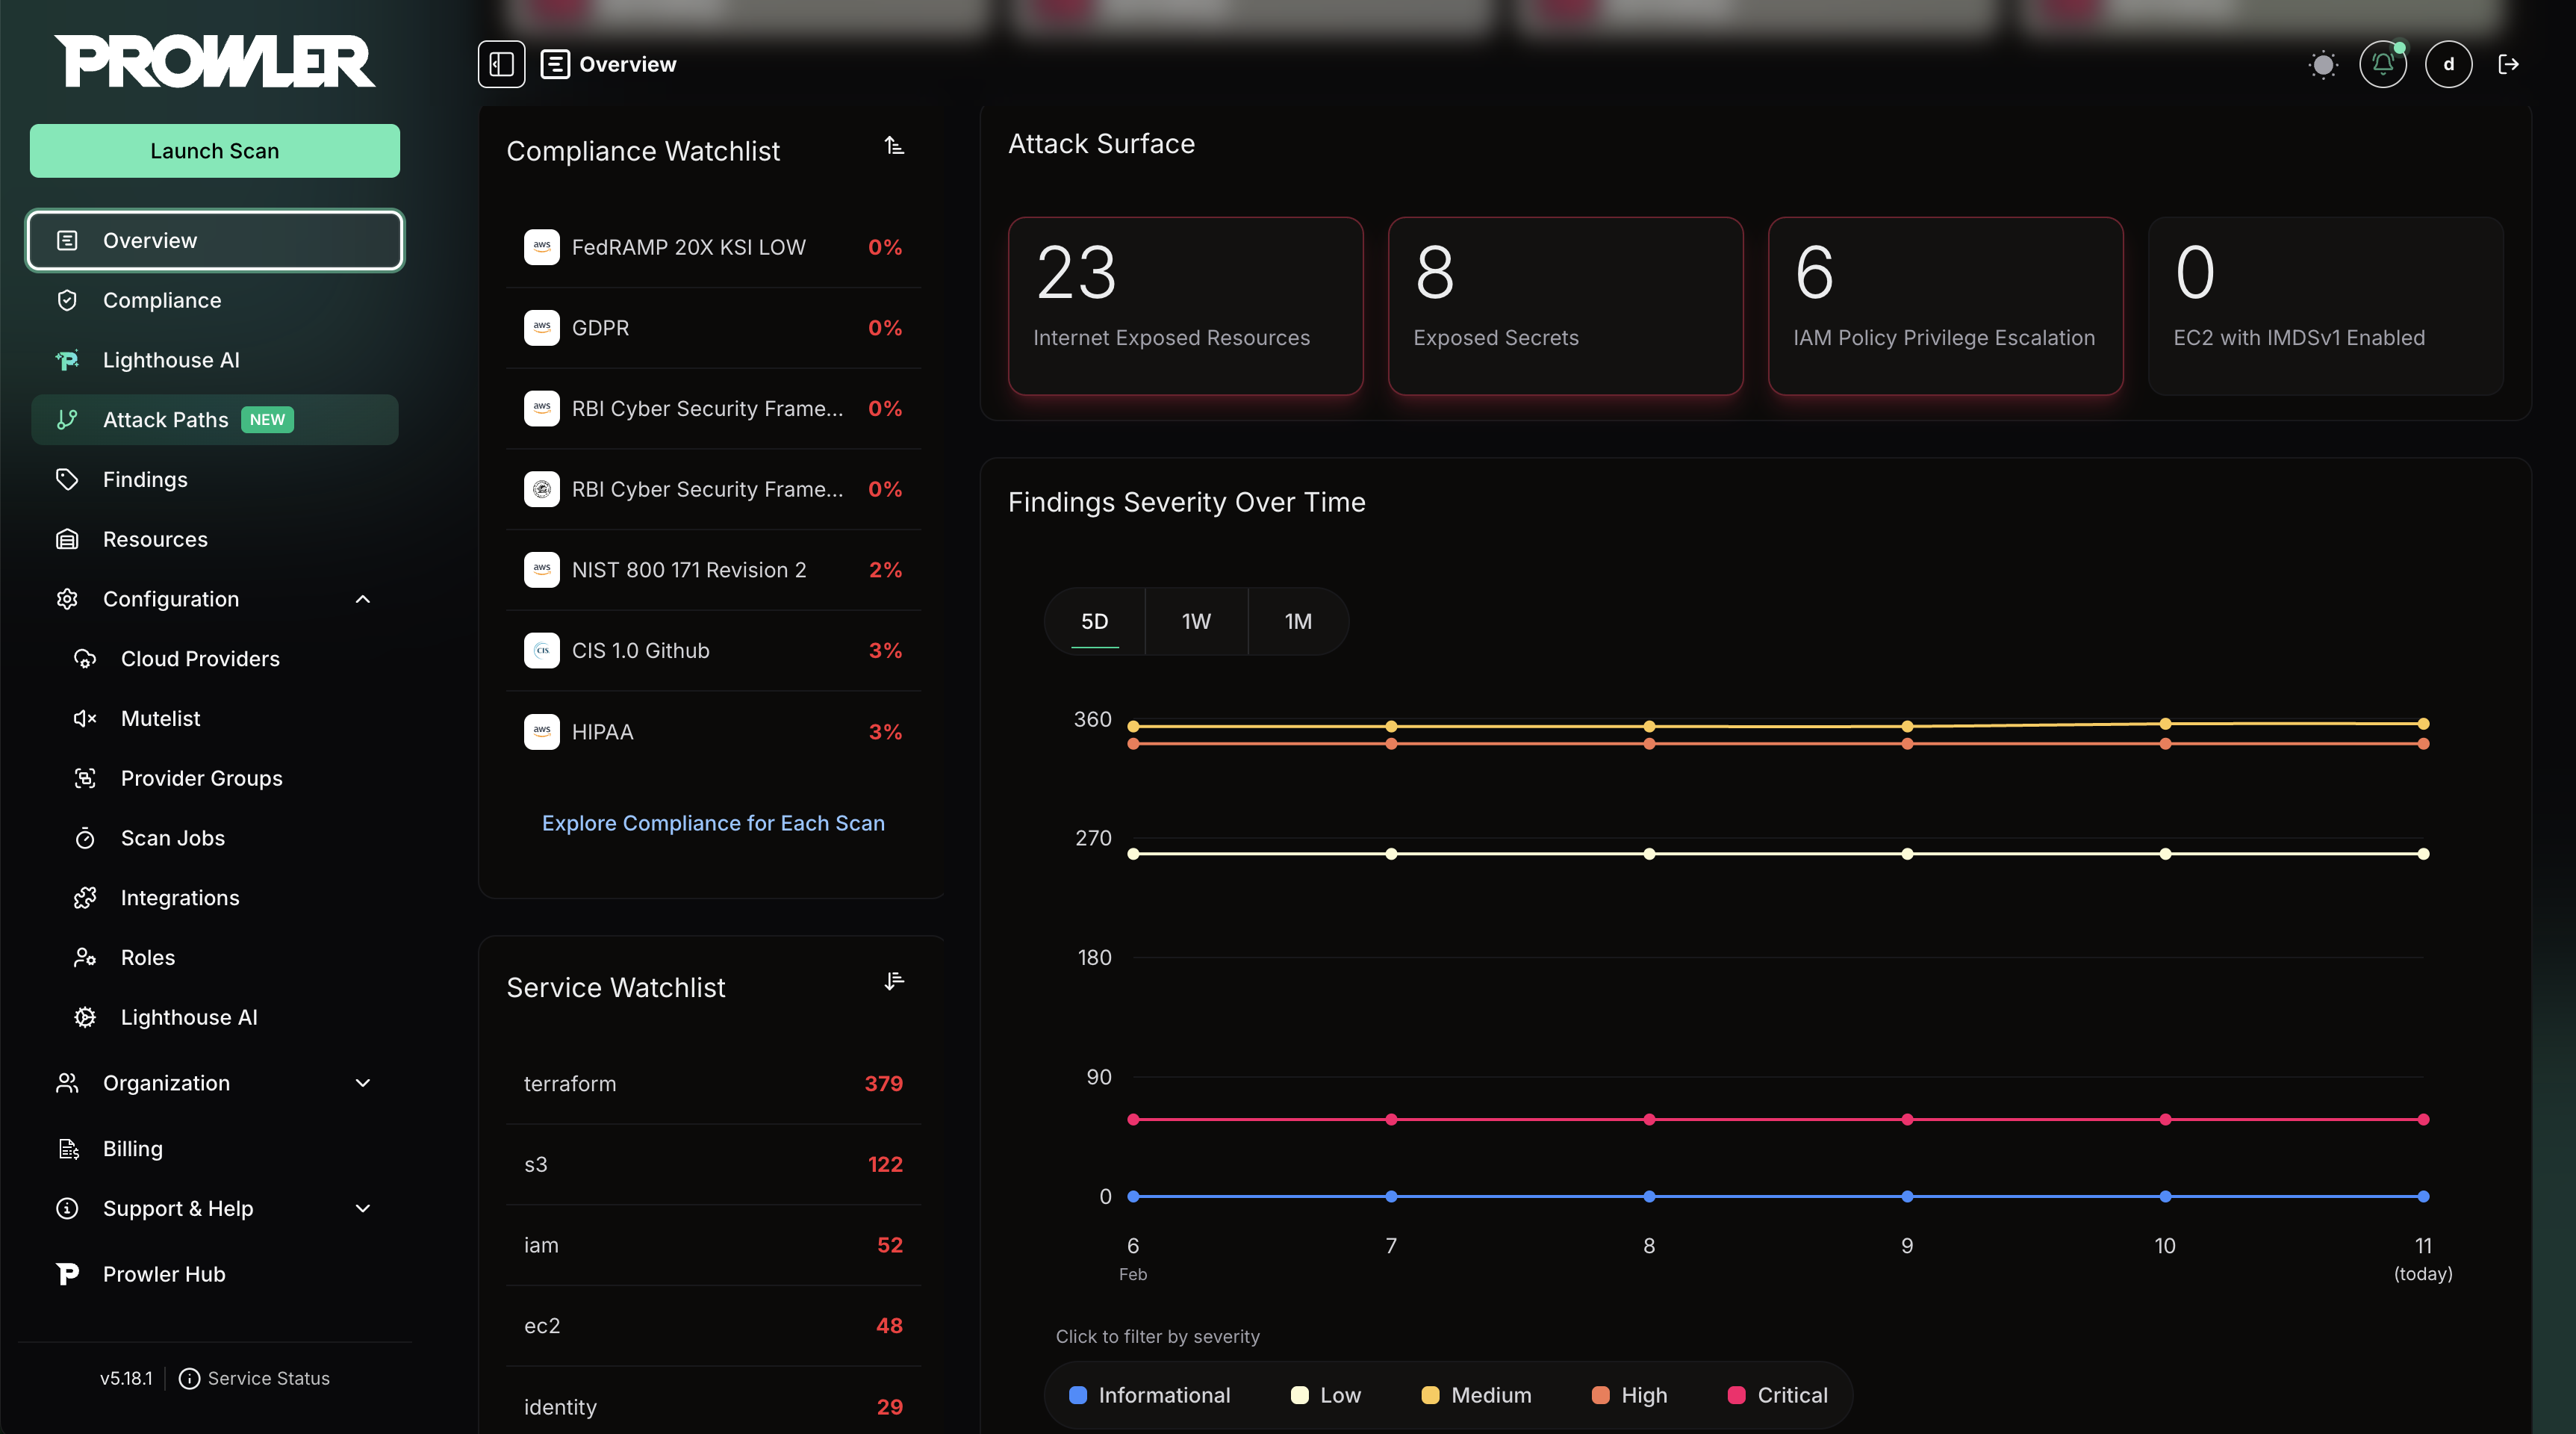2576x1434 pixels.
Task: Expand the Organization menu
Action: pyautogui.click(x=363, y=1083)
